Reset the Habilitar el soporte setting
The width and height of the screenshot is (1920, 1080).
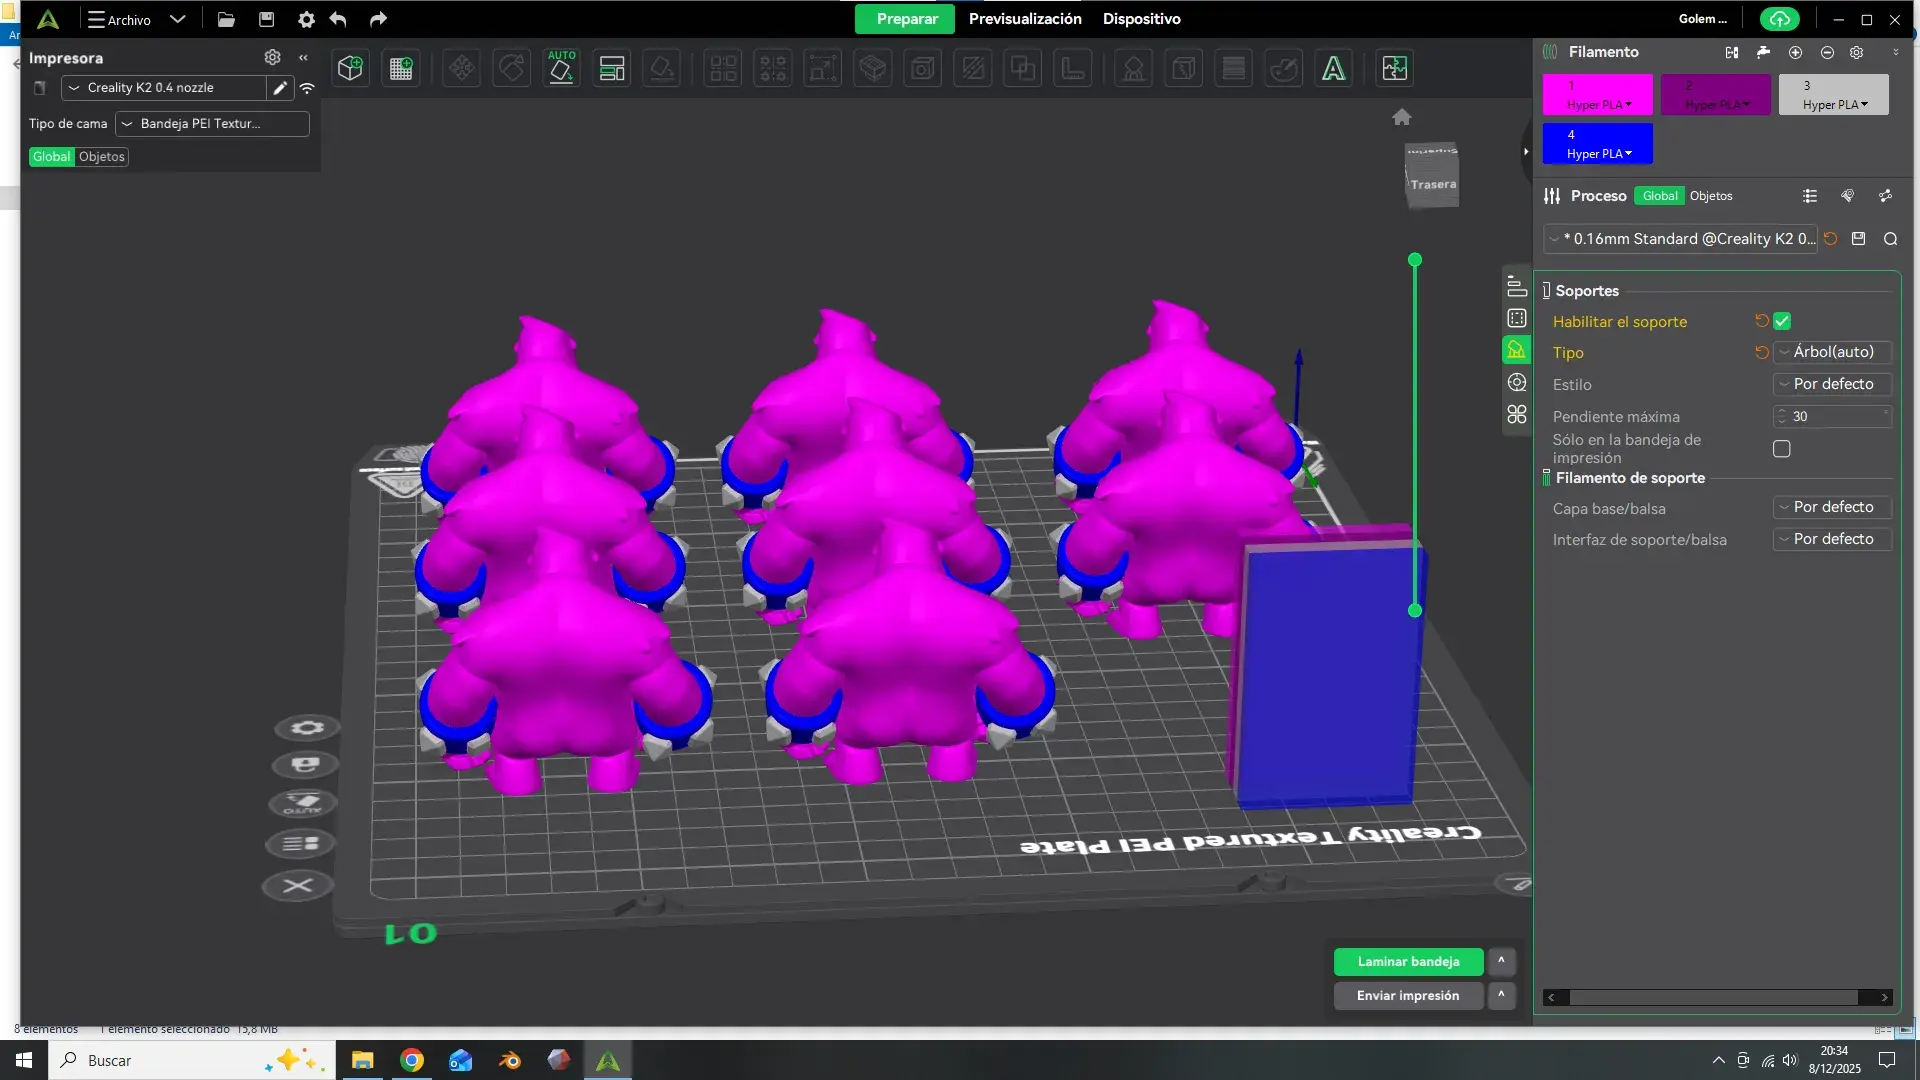coord(1762,321)
